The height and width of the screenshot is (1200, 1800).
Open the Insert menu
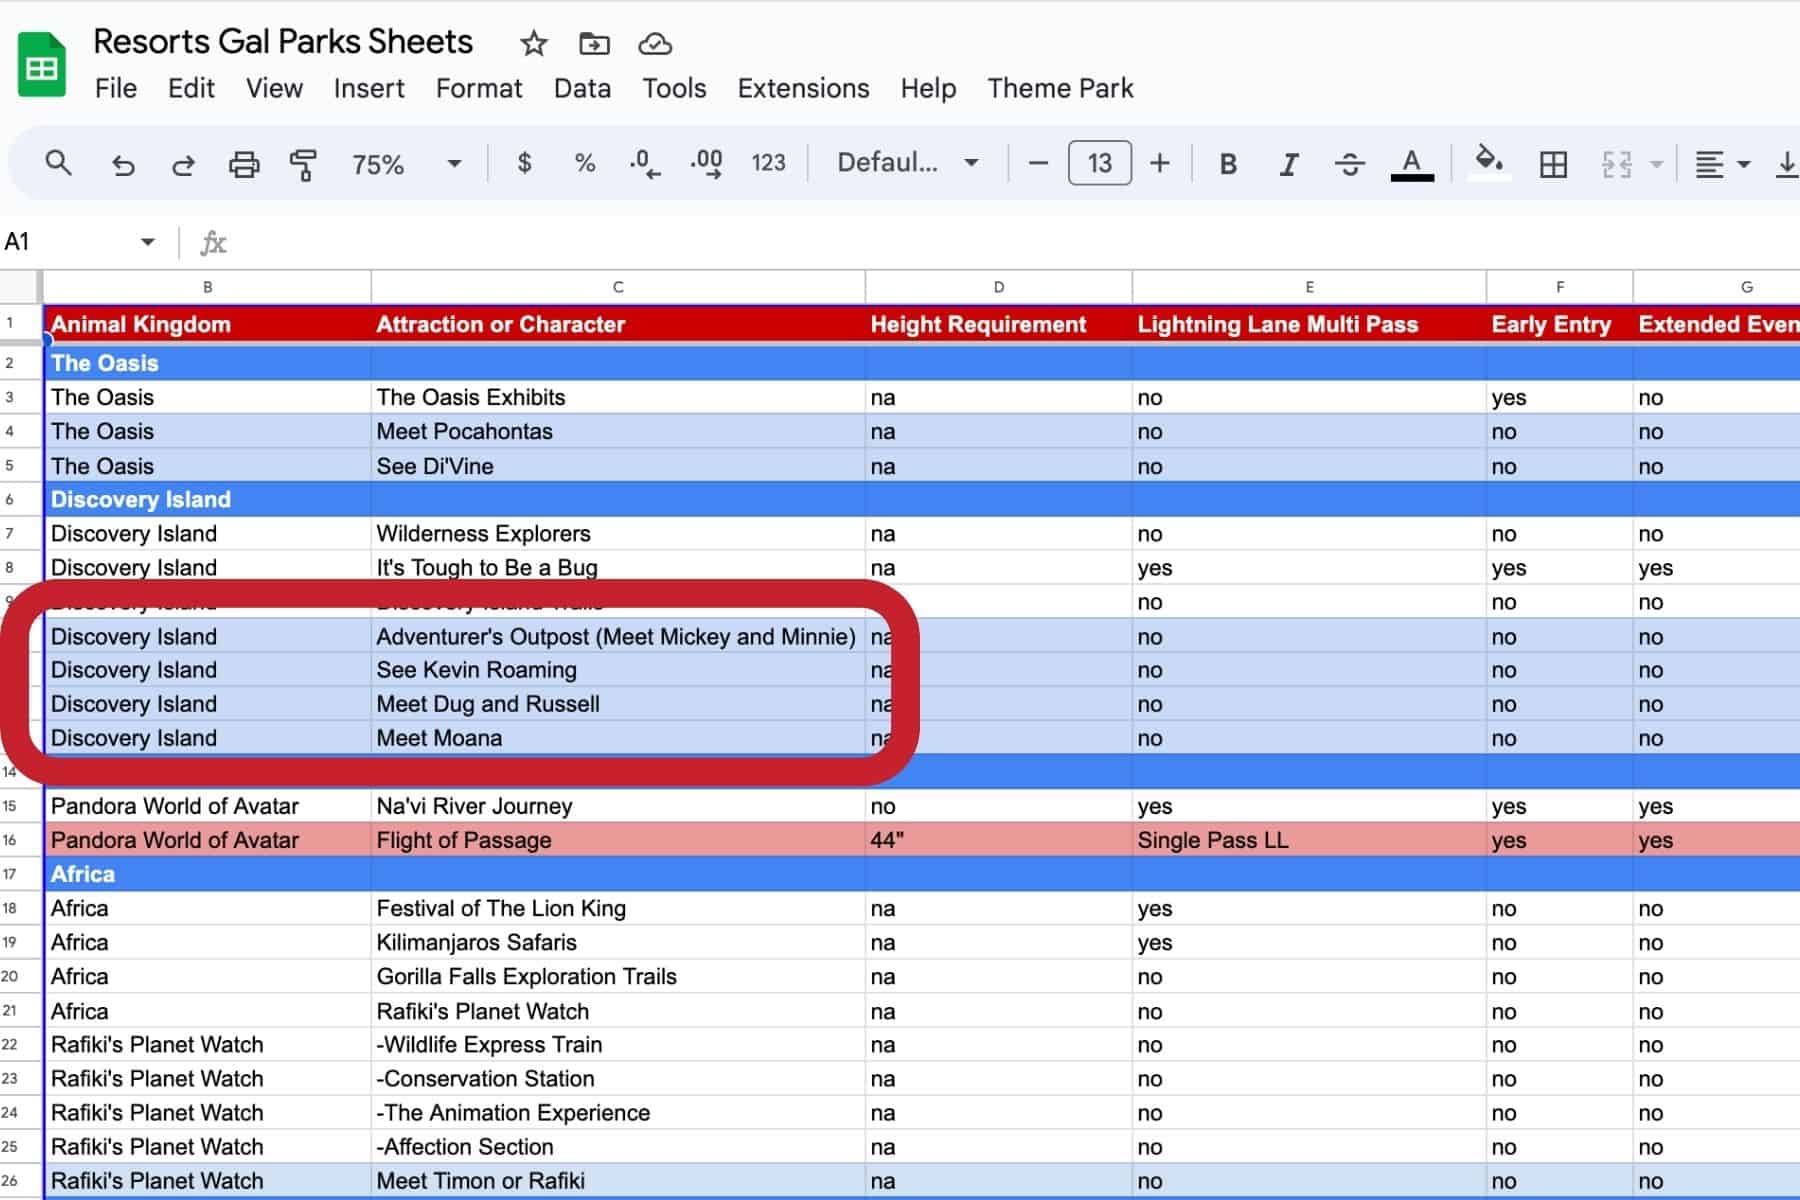point(369,88)
